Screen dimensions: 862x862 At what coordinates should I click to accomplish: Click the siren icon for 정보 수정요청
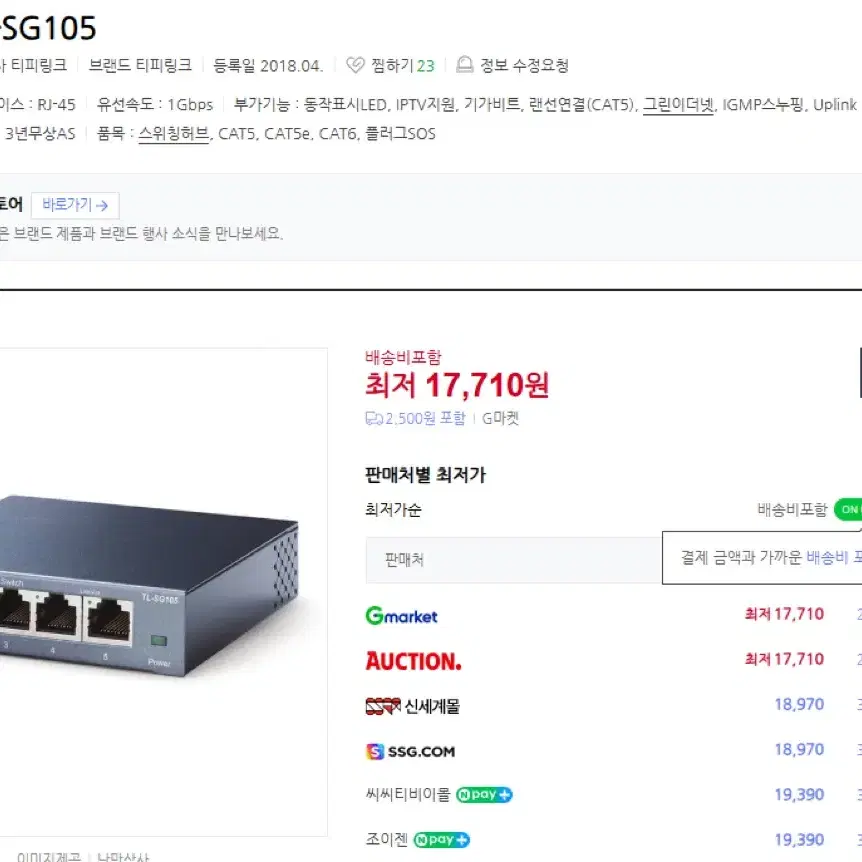pyautogui.click(x=465, y=65)
